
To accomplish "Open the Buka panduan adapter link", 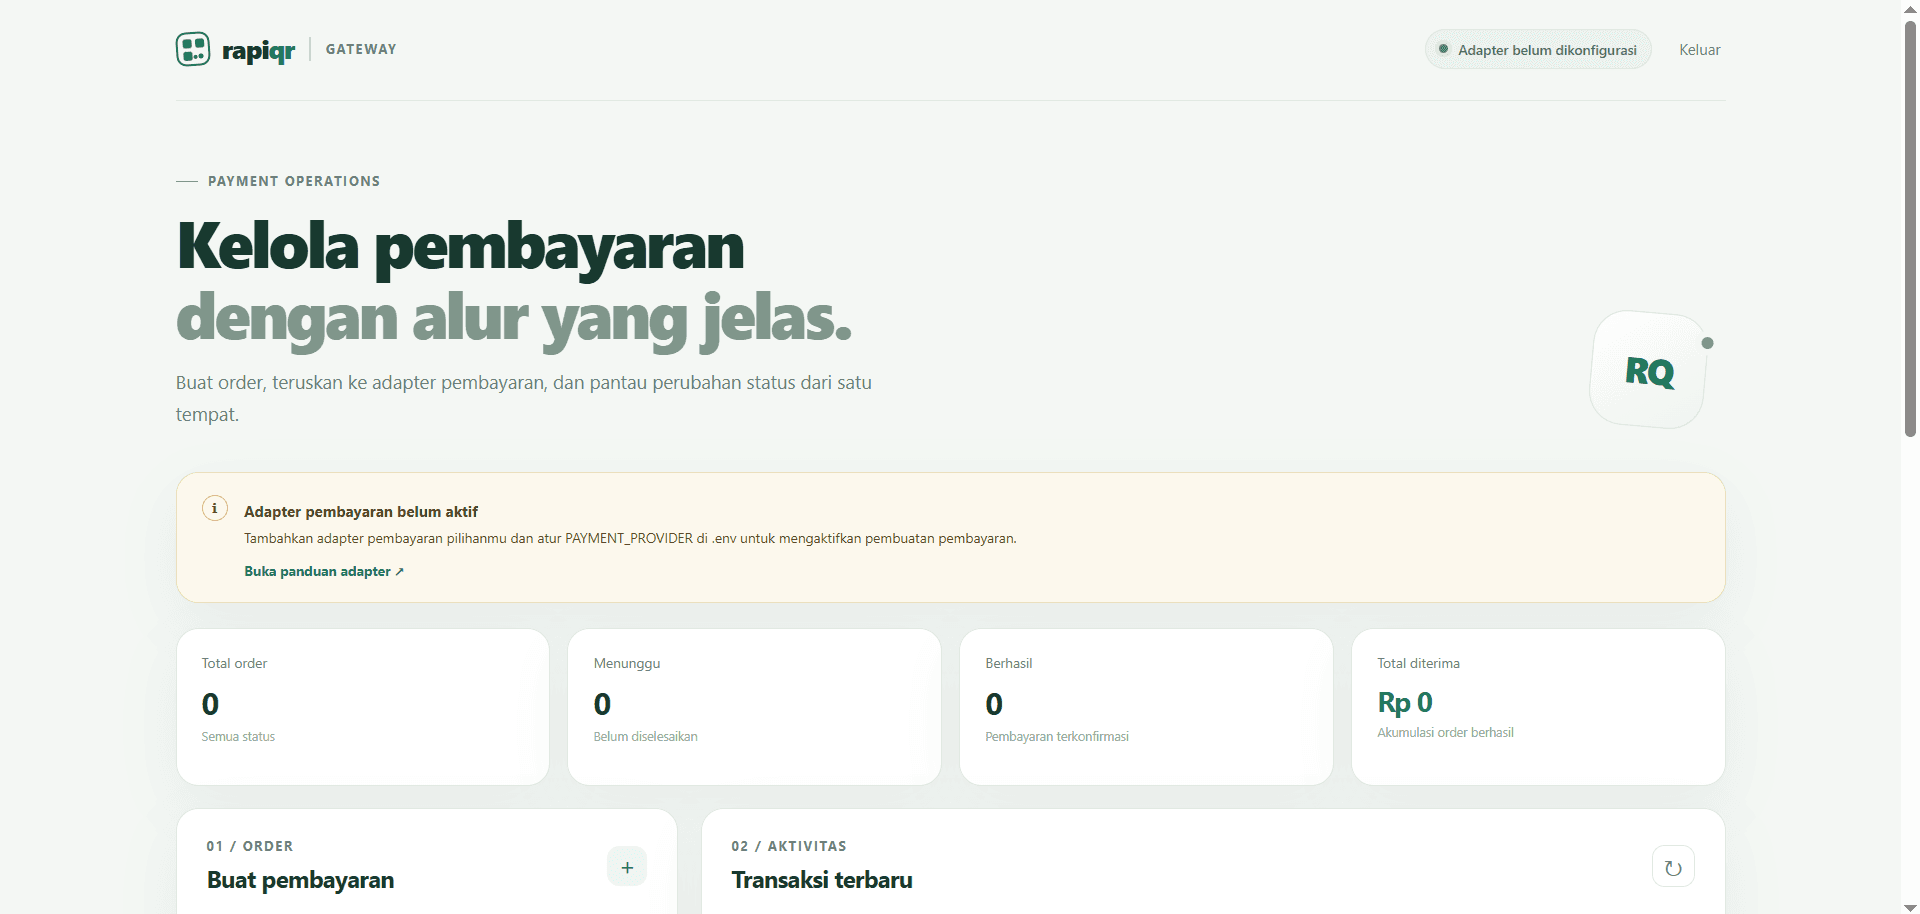I will click(324, 571).
